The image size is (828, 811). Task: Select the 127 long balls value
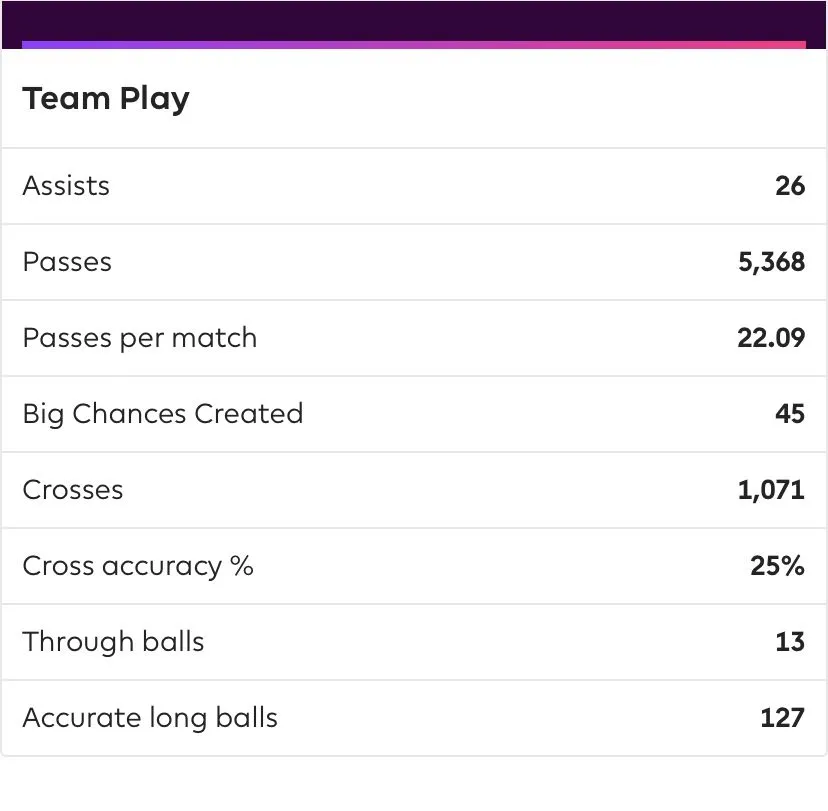coord(782,718)
